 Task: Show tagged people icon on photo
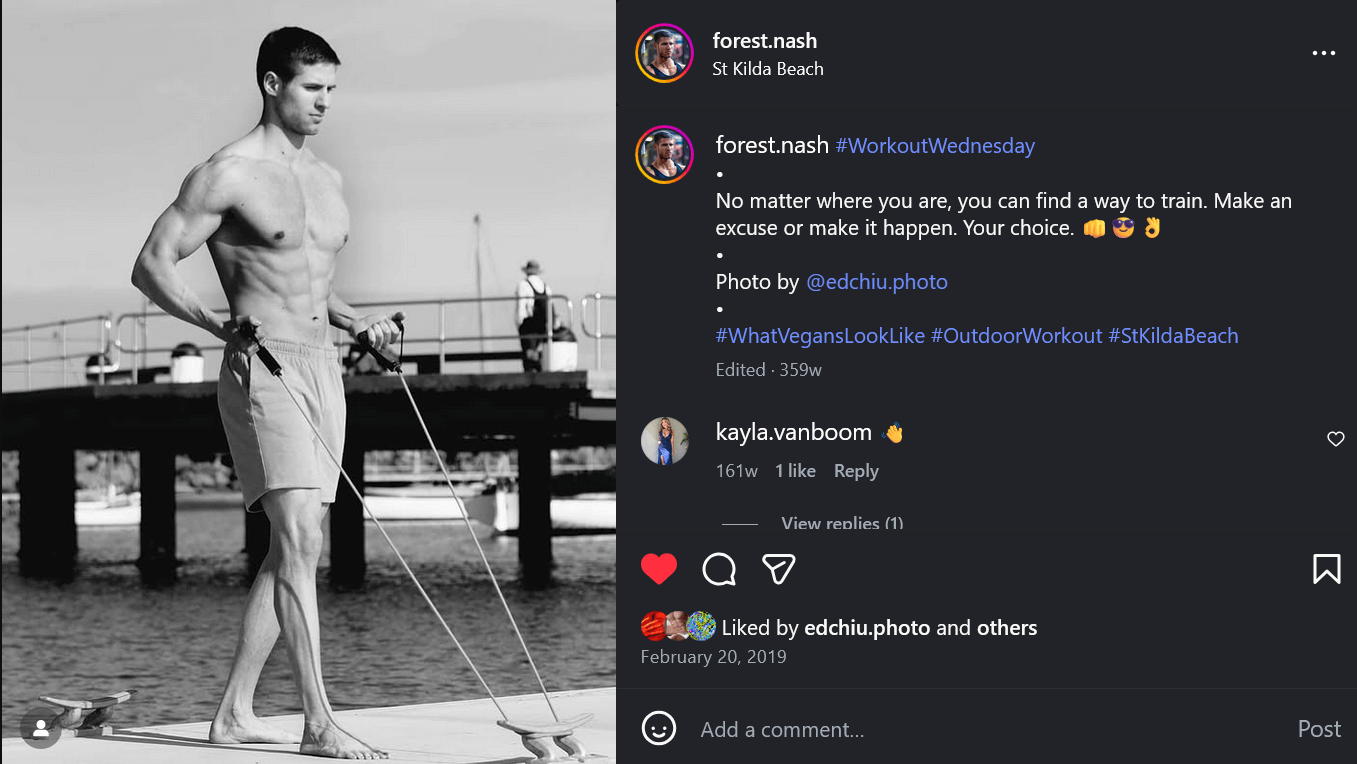(x=41, y=727)
